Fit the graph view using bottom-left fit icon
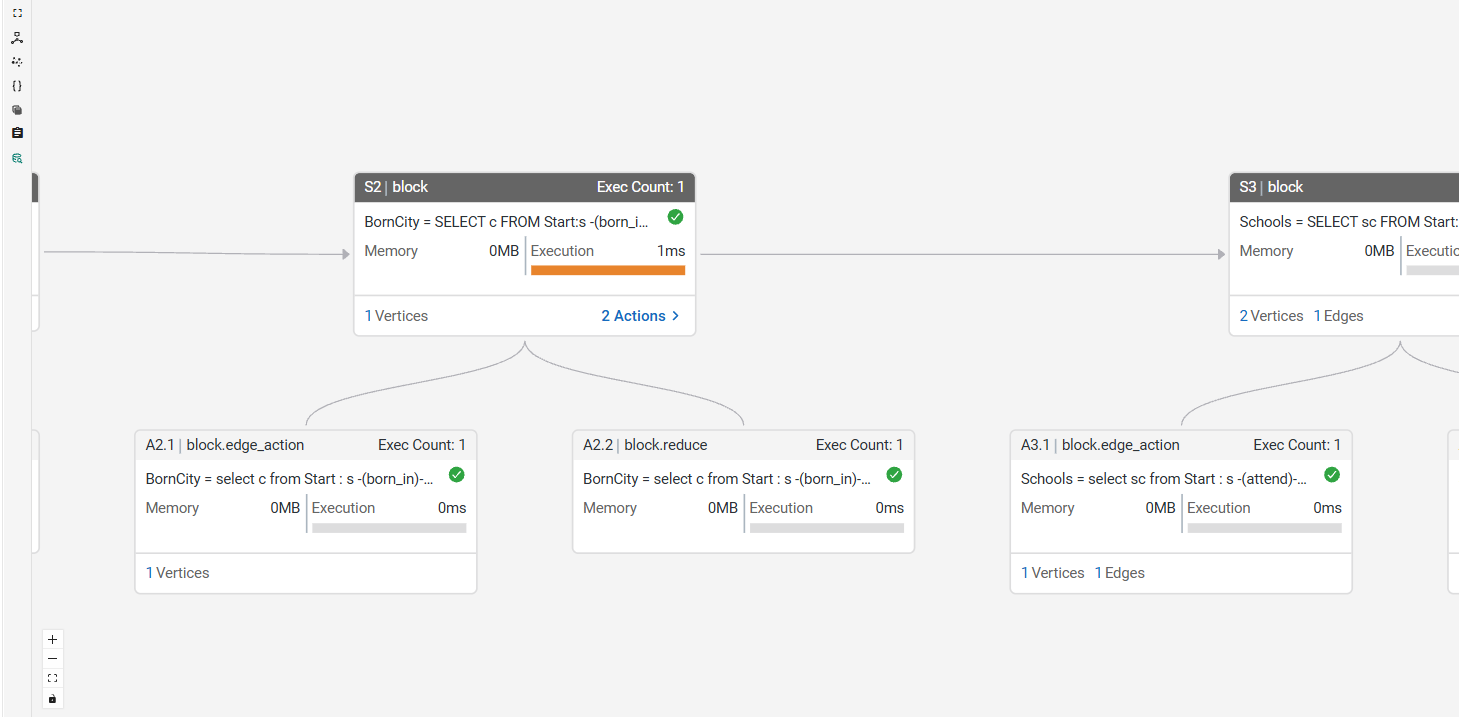1459x717 pixels. coord(53,678)
